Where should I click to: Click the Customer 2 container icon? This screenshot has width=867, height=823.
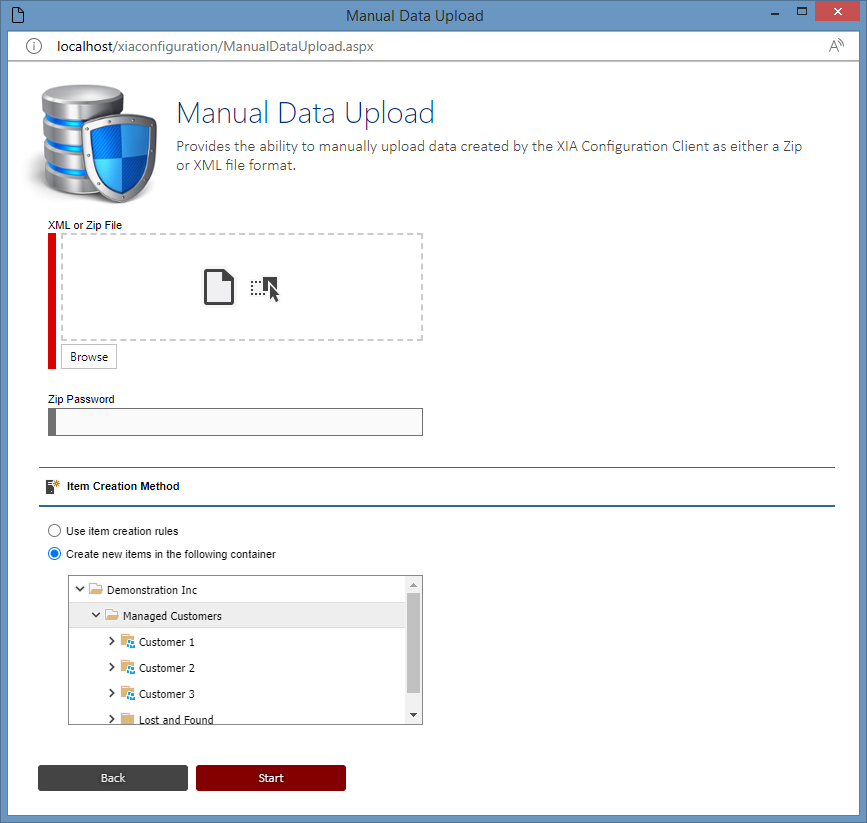(x=128, y=668)
